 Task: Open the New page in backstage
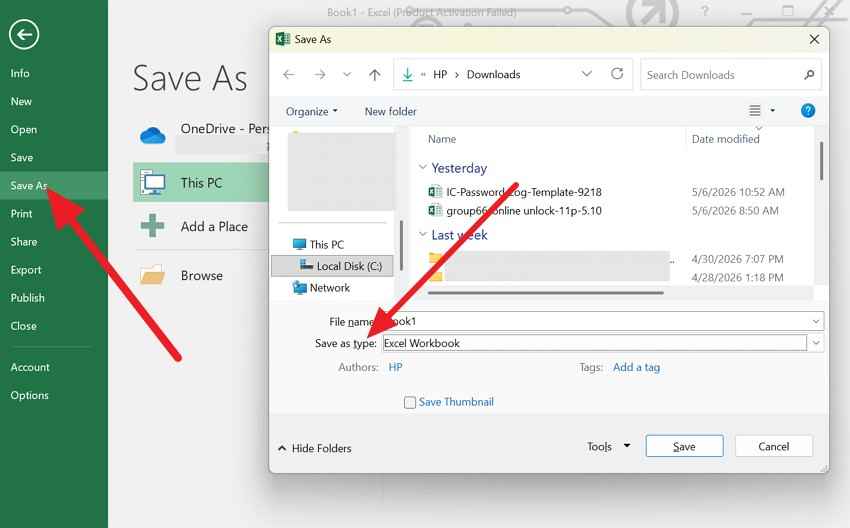click(x=21, y=101)
